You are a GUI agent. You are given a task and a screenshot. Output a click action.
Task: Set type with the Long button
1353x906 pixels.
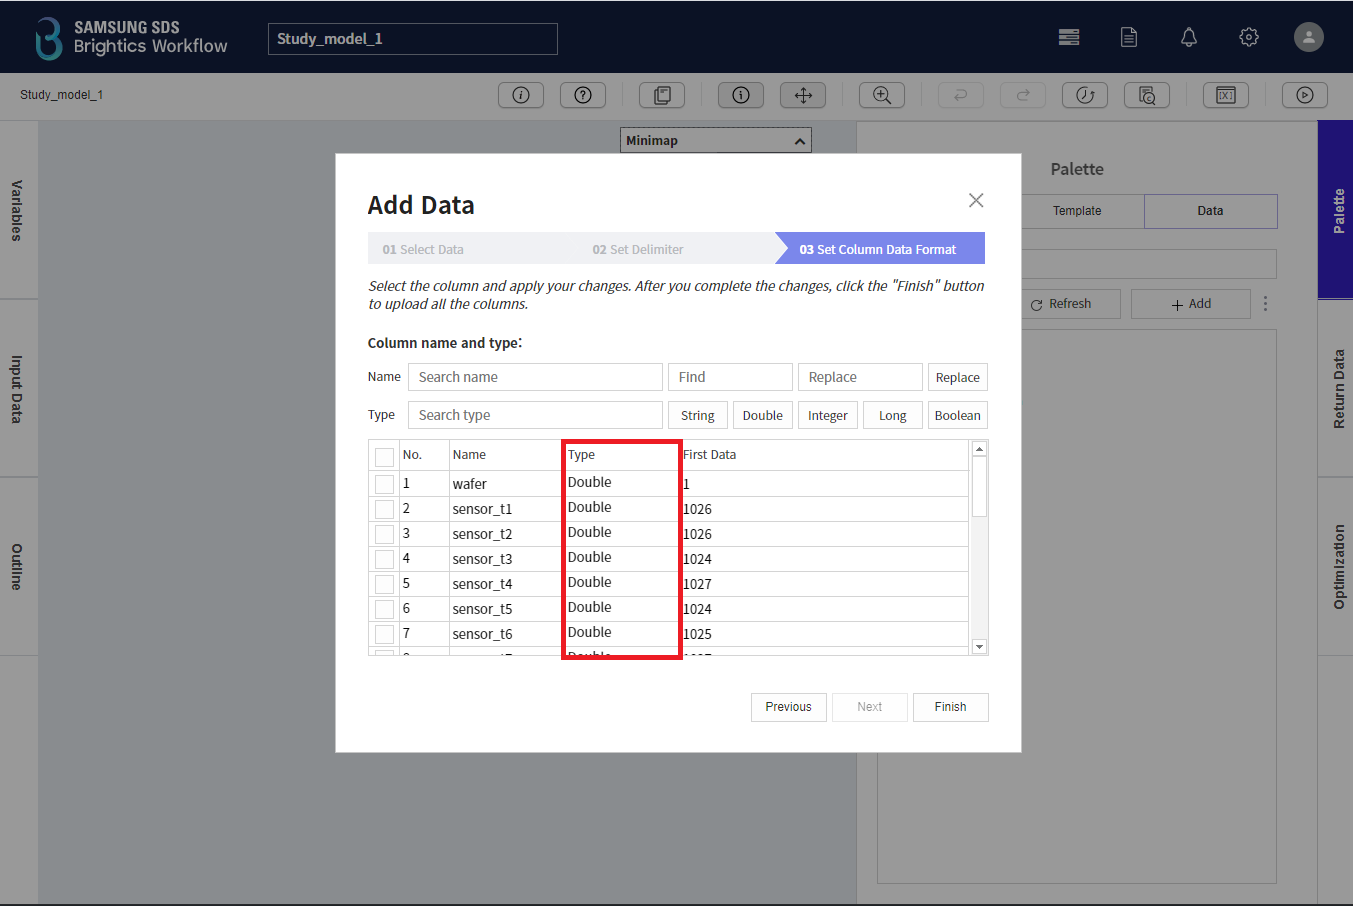893,415
